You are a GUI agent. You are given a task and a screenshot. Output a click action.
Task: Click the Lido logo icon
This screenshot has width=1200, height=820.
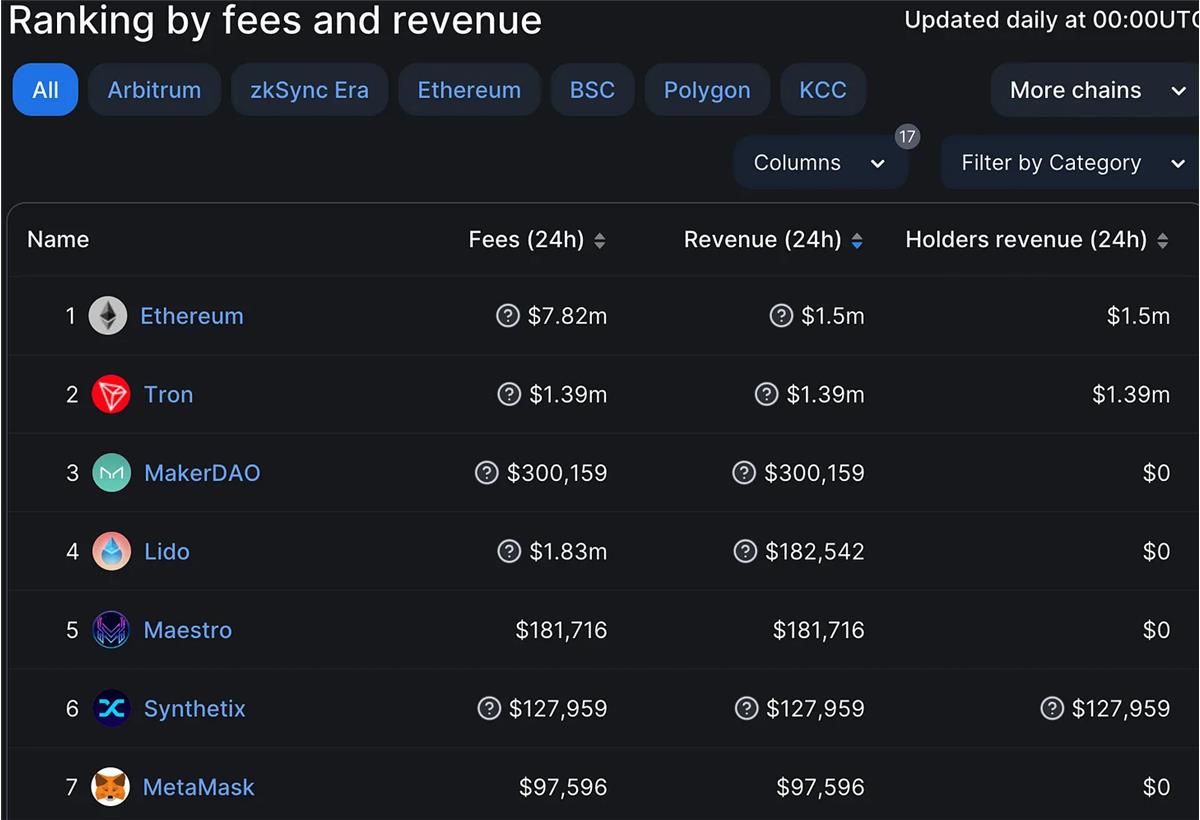coord(112,552)
